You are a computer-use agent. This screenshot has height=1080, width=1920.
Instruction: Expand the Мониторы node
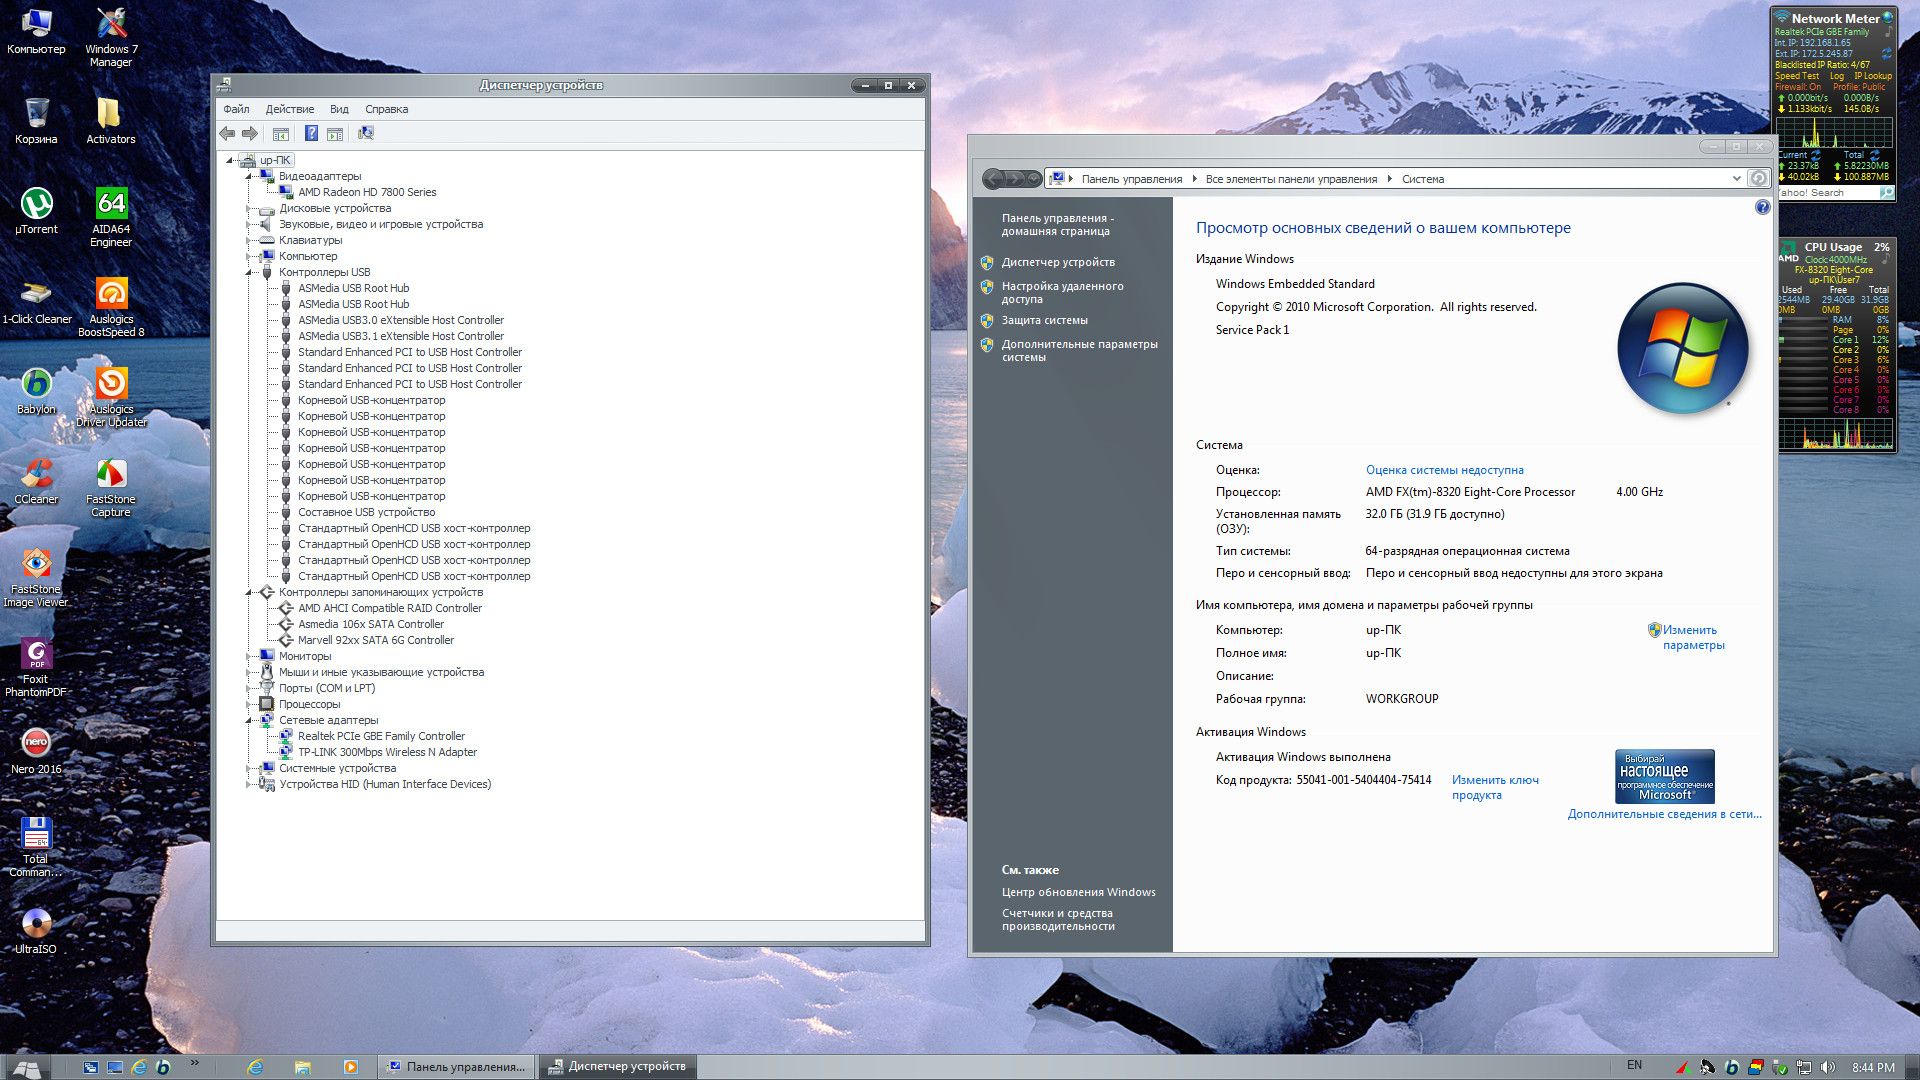pyautogui.click(x=249, y=656)
